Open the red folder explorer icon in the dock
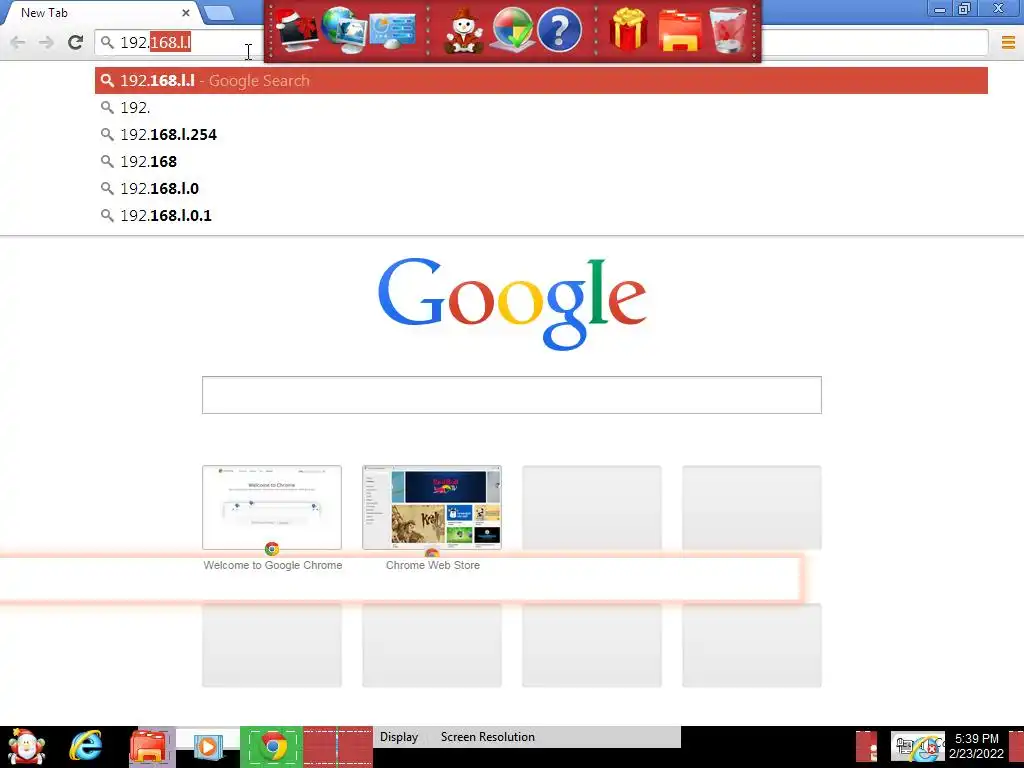Screen dimensions: 1024x768 (x=679, y=31)
